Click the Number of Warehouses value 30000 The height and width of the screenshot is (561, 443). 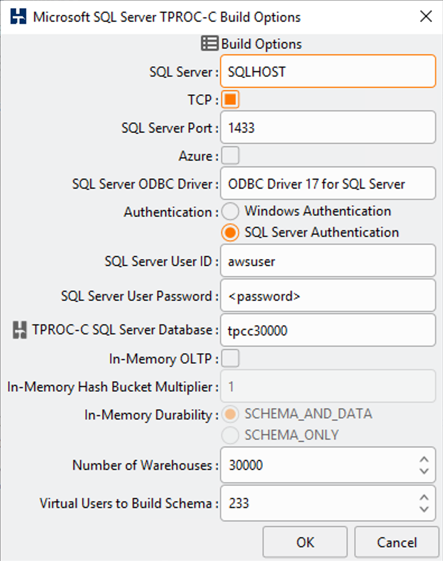point(246,465)
